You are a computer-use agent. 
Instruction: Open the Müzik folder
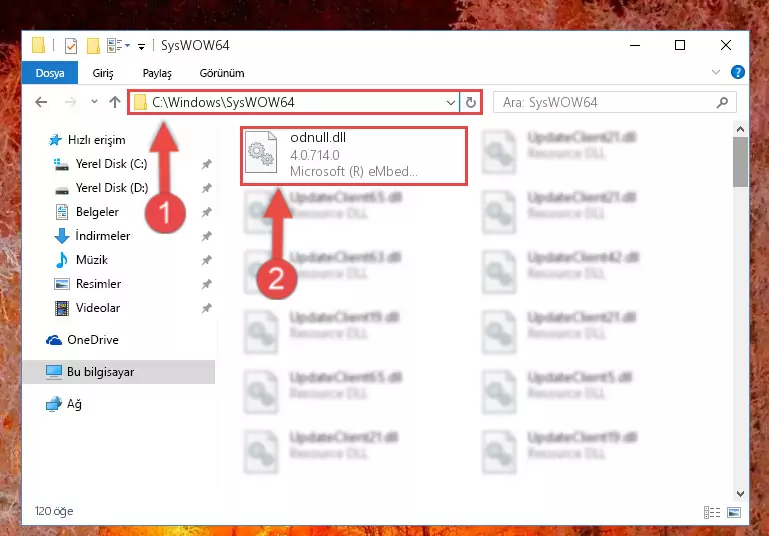[x=81, y=260]
